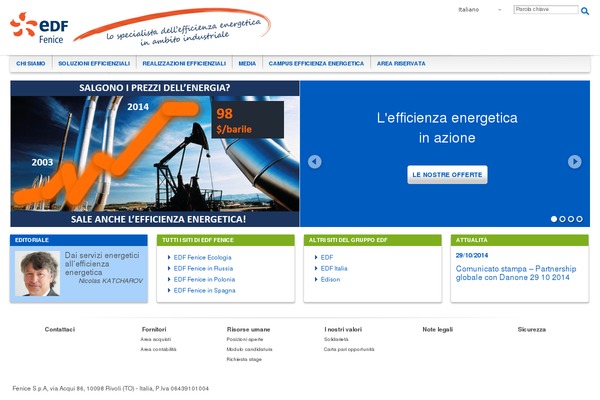Viewport: 600px width, 400px height.
Task: Click the 29/10/2014 news date
Action: 472,255
